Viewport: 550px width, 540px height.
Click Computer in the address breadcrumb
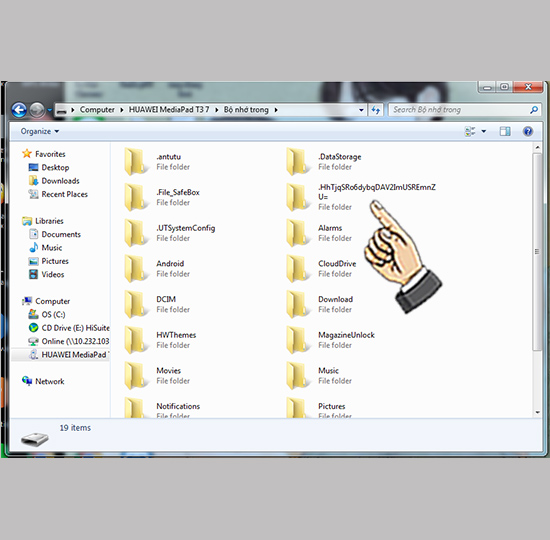(x=97, y=110)
